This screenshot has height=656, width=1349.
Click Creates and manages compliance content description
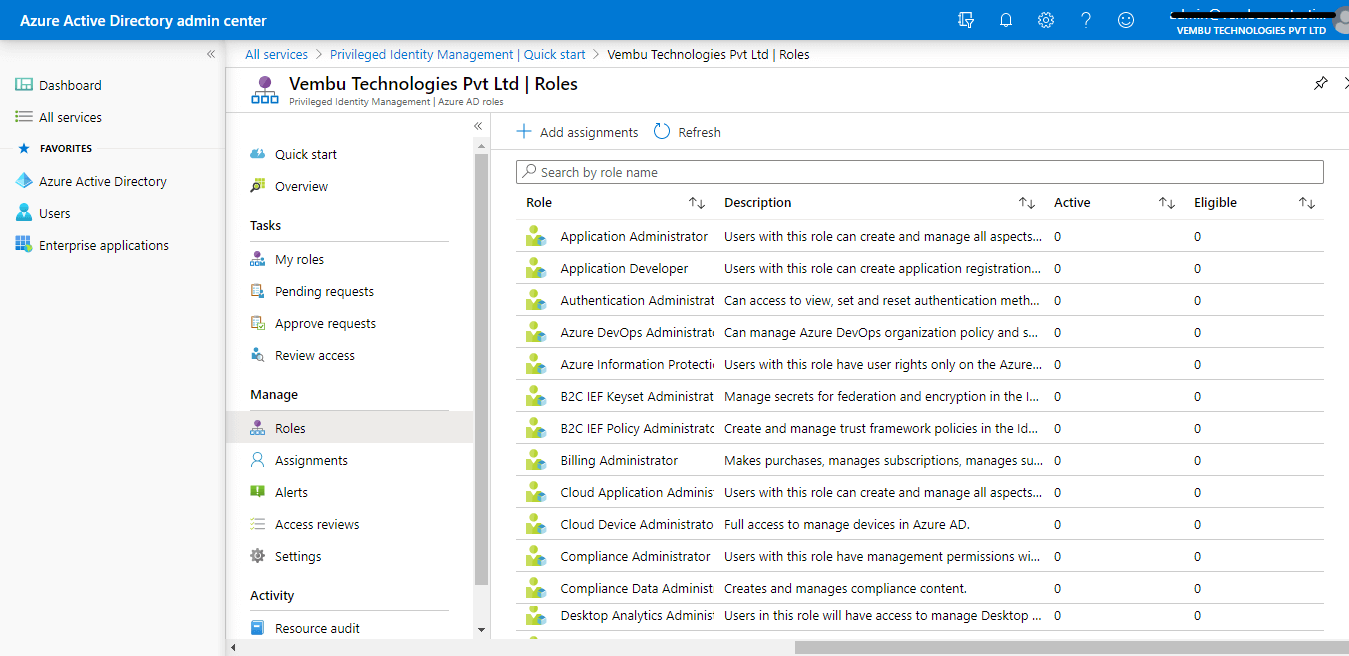(845, 589)
